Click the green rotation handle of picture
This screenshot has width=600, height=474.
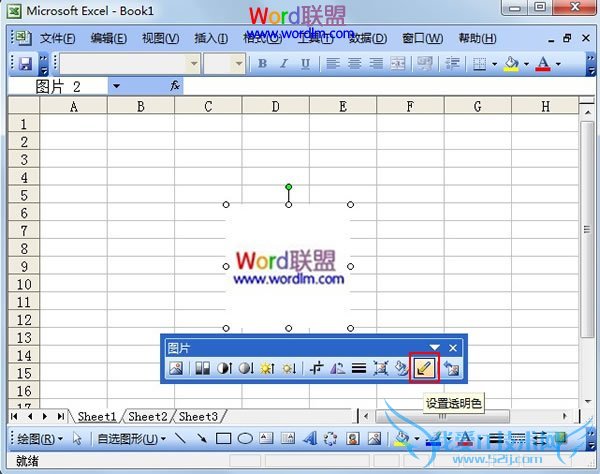(289, 187)
